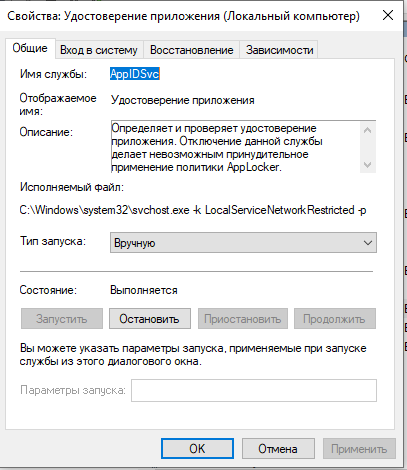Click the highlighted AppIDSvc service name
Image resolution: width=407 pixels, height=470 pixels.
[135, 74]
